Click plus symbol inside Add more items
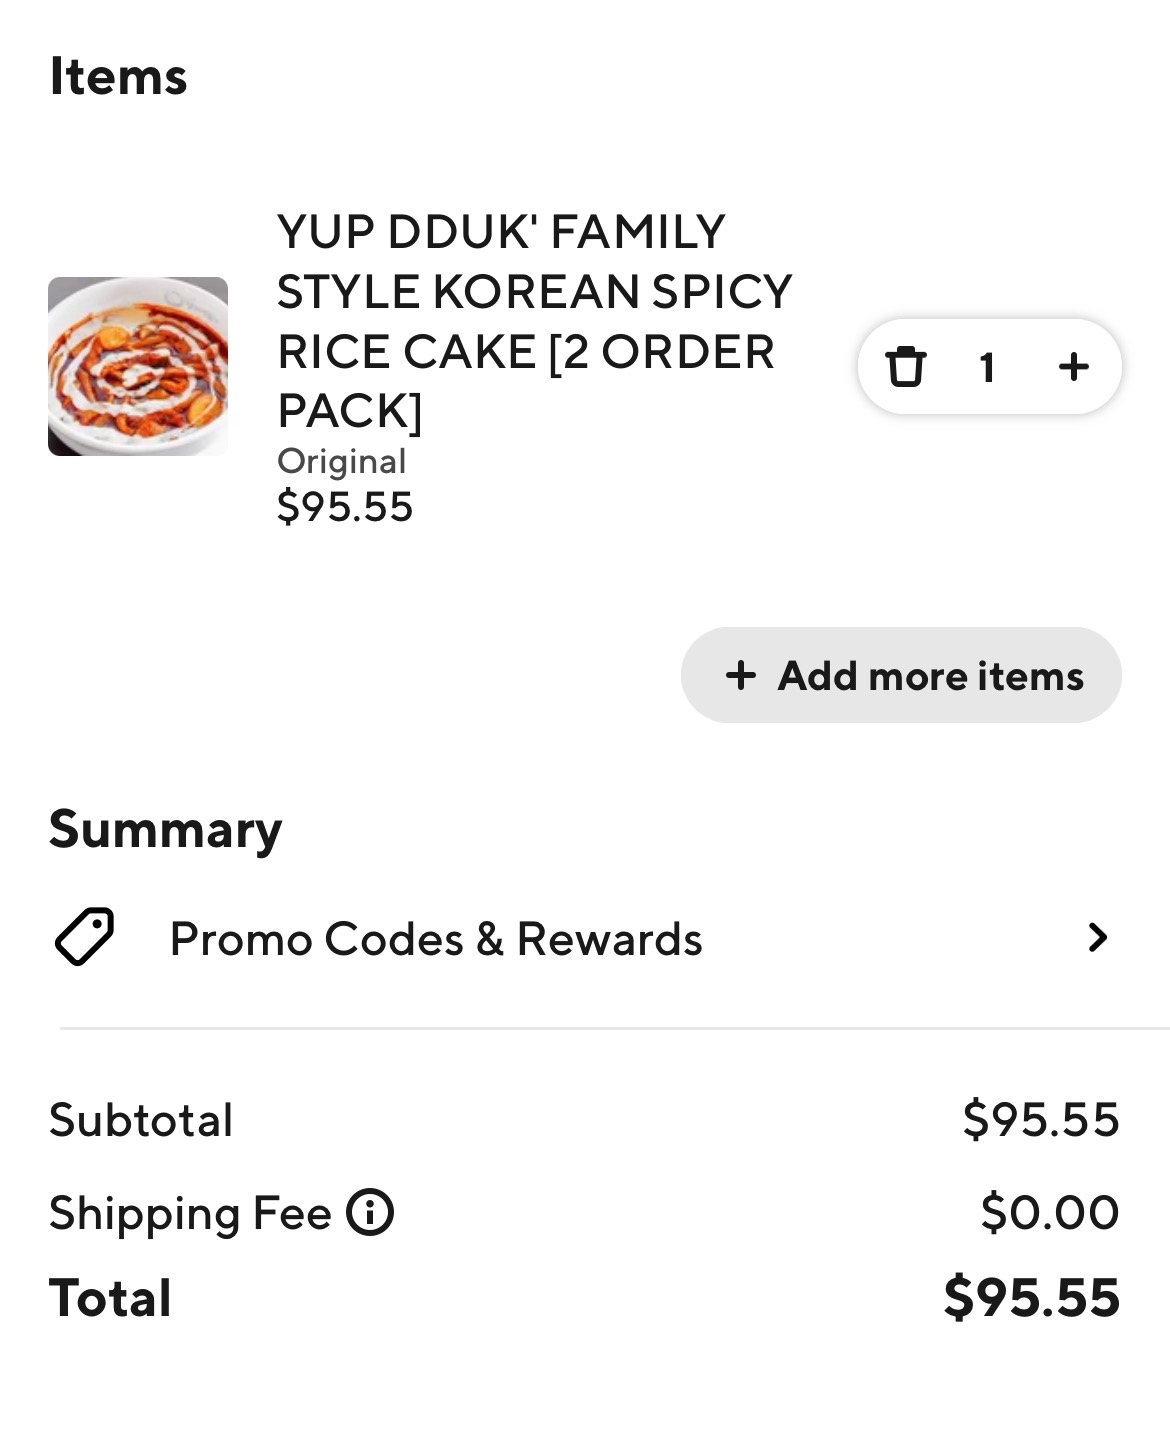The image size is (1170, 1432). coord(740,675)
